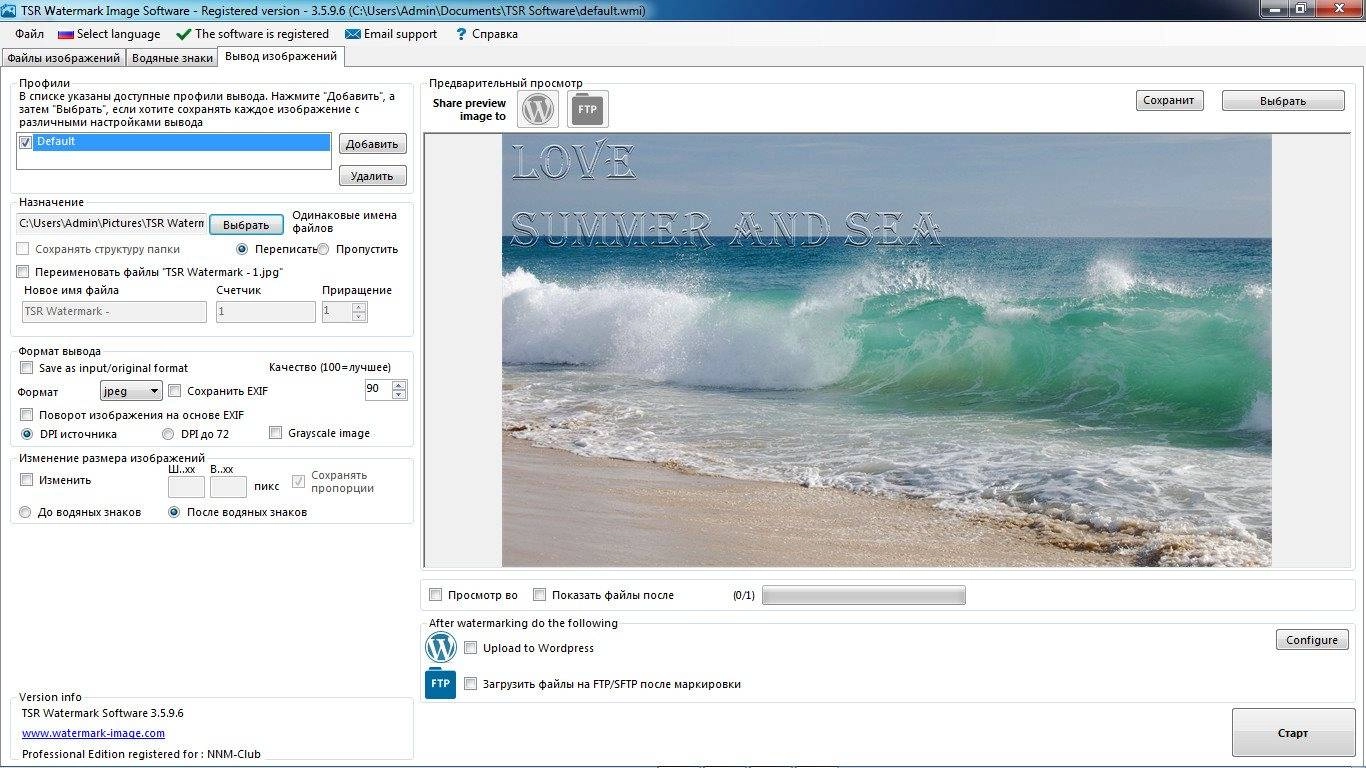Open the jpeg format dropdown
Viewport: 1366px width, 768px height.
pyautogui.click(x=131, y=391)
